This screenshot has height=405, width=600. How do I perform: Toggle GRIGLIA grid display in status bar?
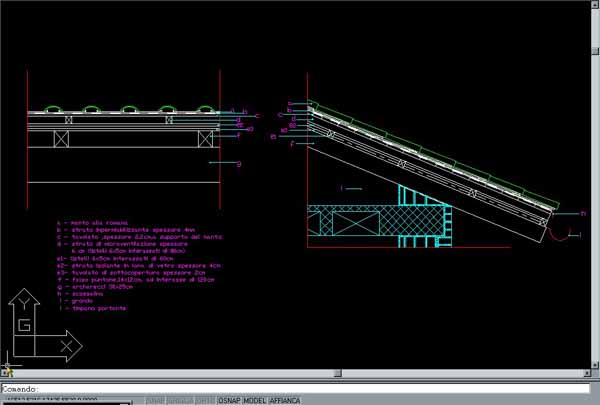179,400
